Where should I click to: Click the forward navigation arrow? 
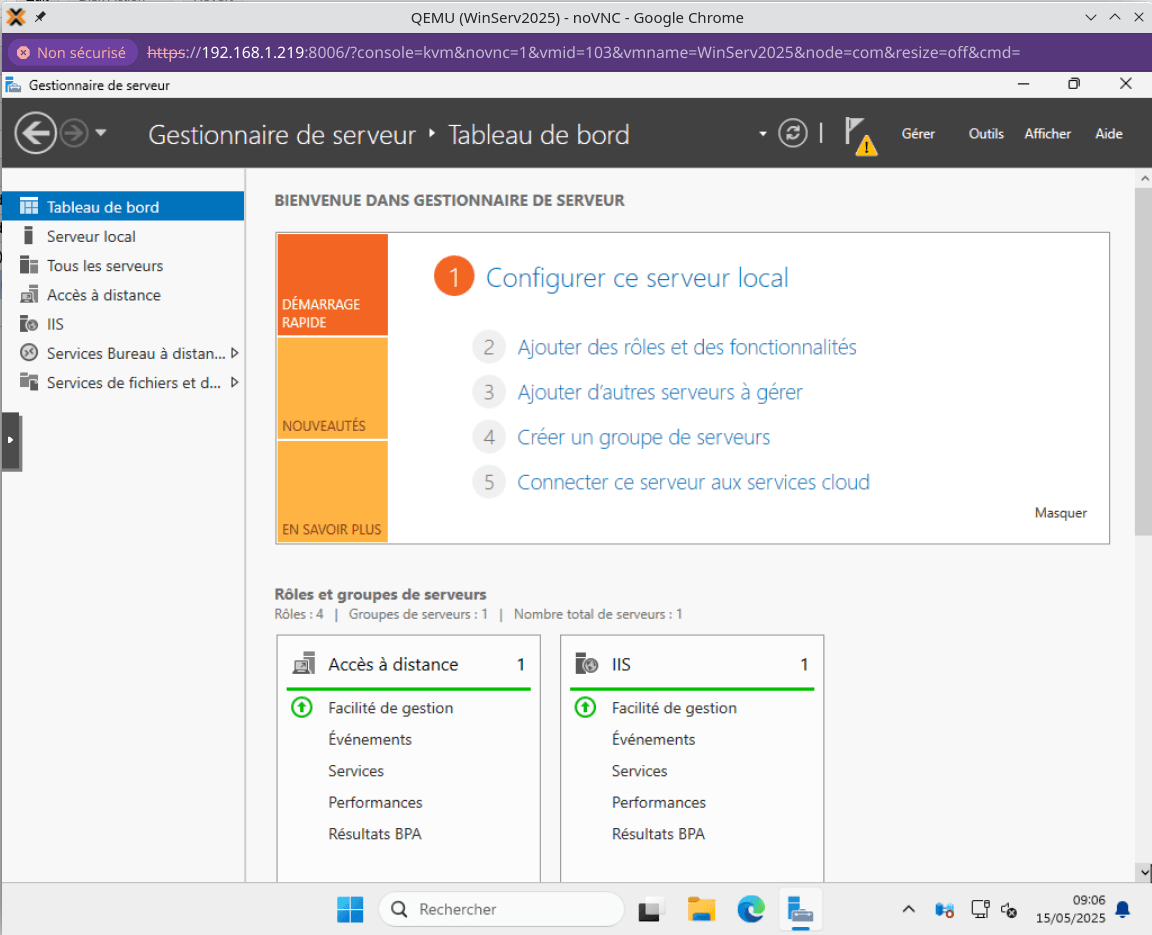click(x=74, y=133)
